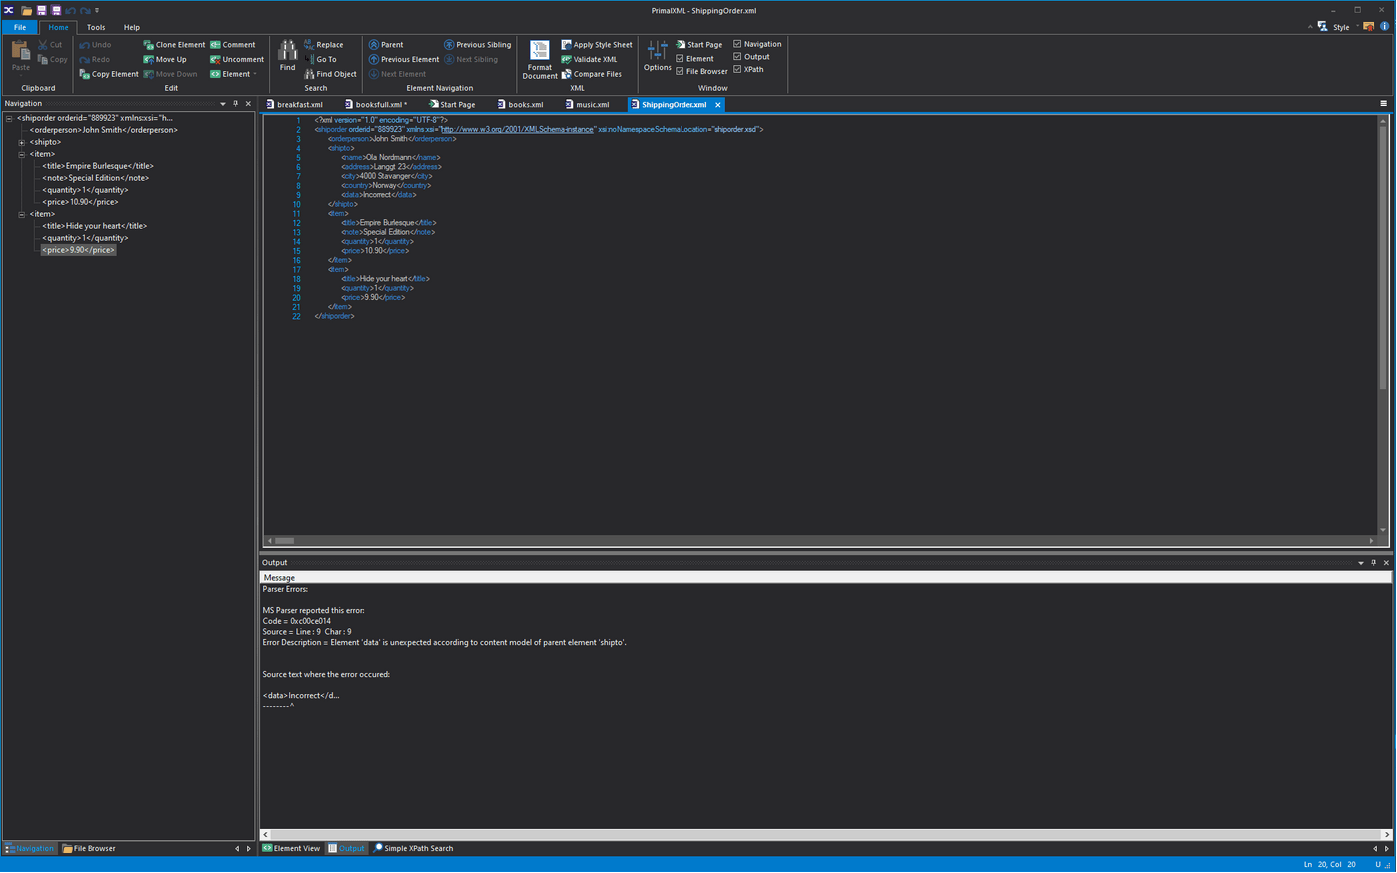The height and width of the screenshot is (873, 1397).
Task: Open the Element View bottom tab
Action: click(x=291, y=849)
